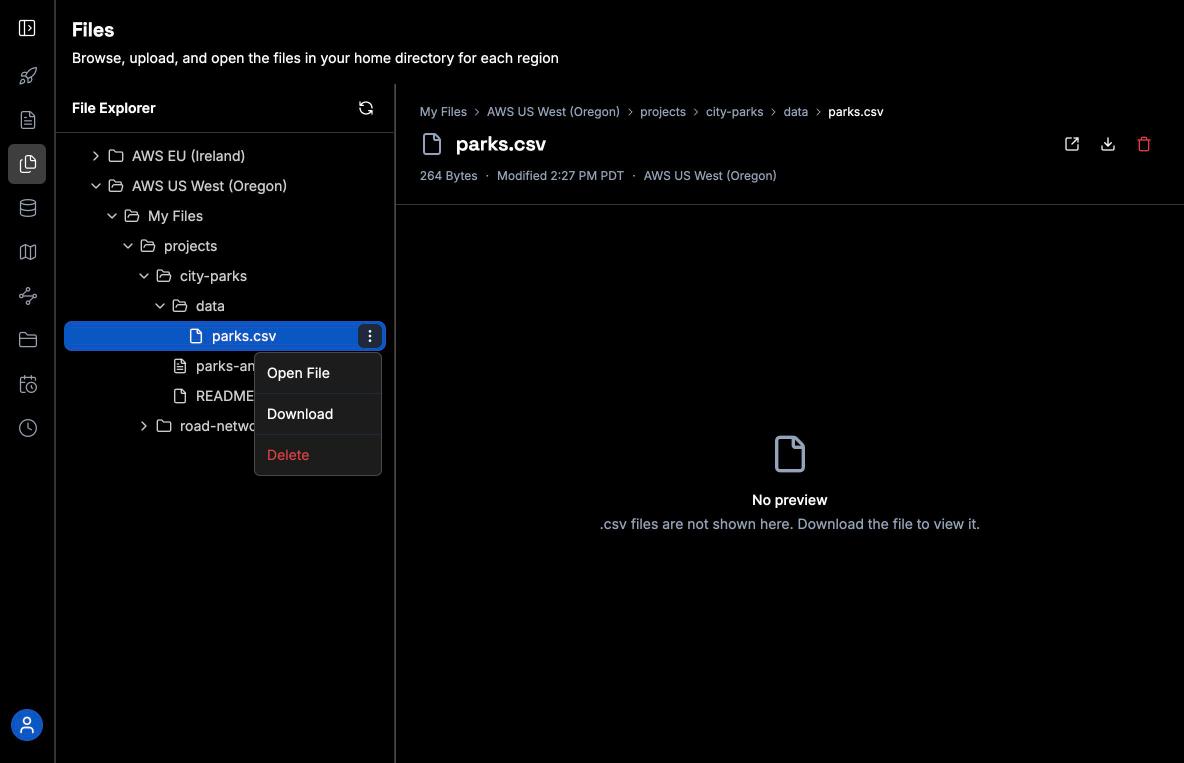Click 'Modified 2:27 PM PDT' text

click(x=560, y=176)
